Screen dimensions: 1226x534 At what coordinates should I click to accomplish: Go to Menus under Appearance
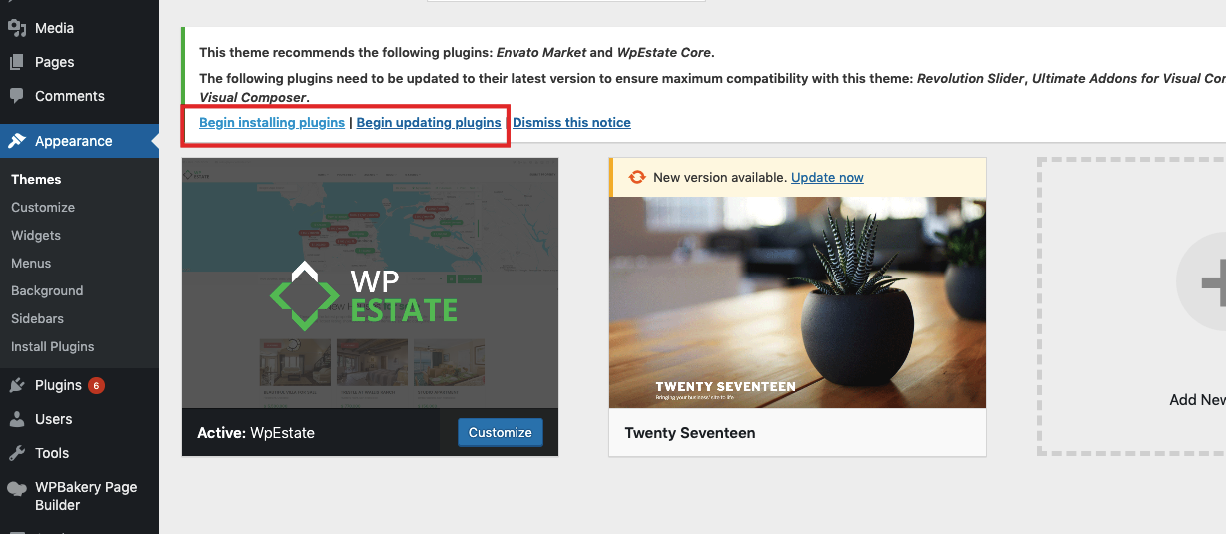31,263
